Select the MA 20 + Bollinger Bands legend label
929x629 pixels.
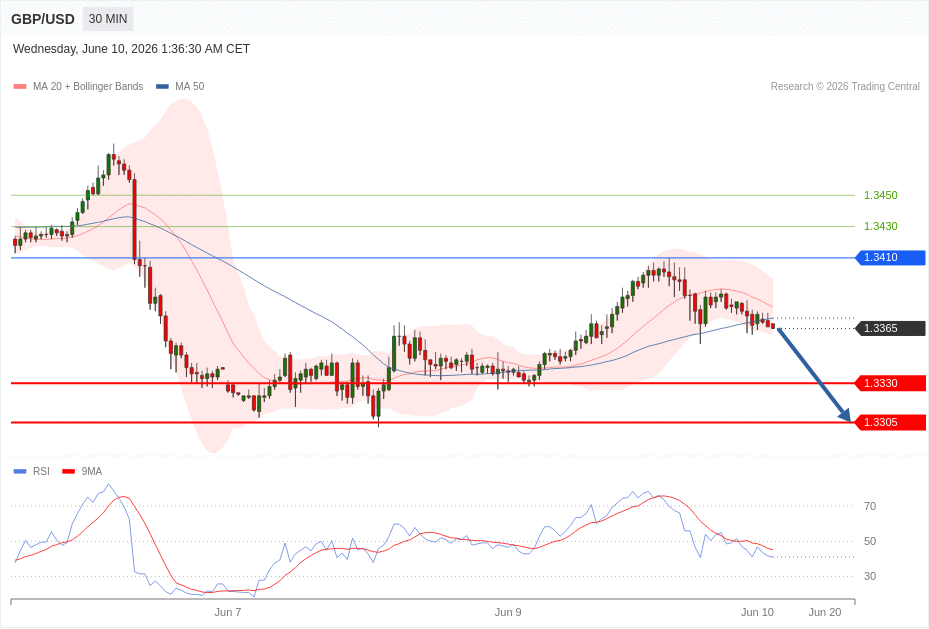(x=88, y=86)
